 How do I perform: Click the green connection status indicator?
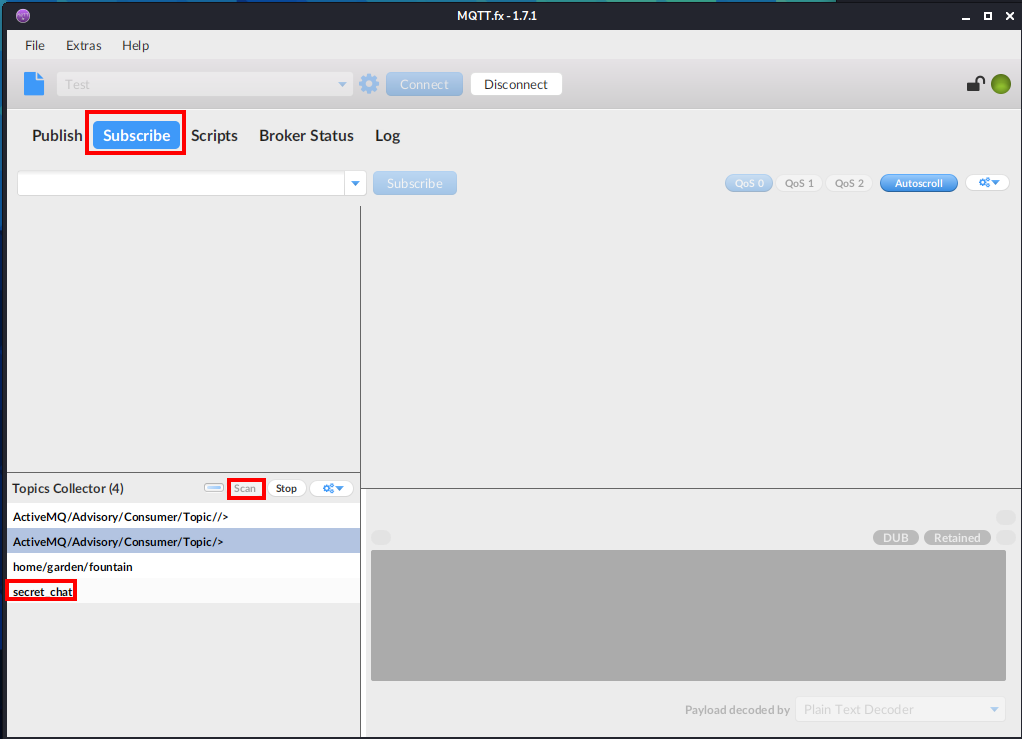pyautogui.click(x=1001, y=84)
